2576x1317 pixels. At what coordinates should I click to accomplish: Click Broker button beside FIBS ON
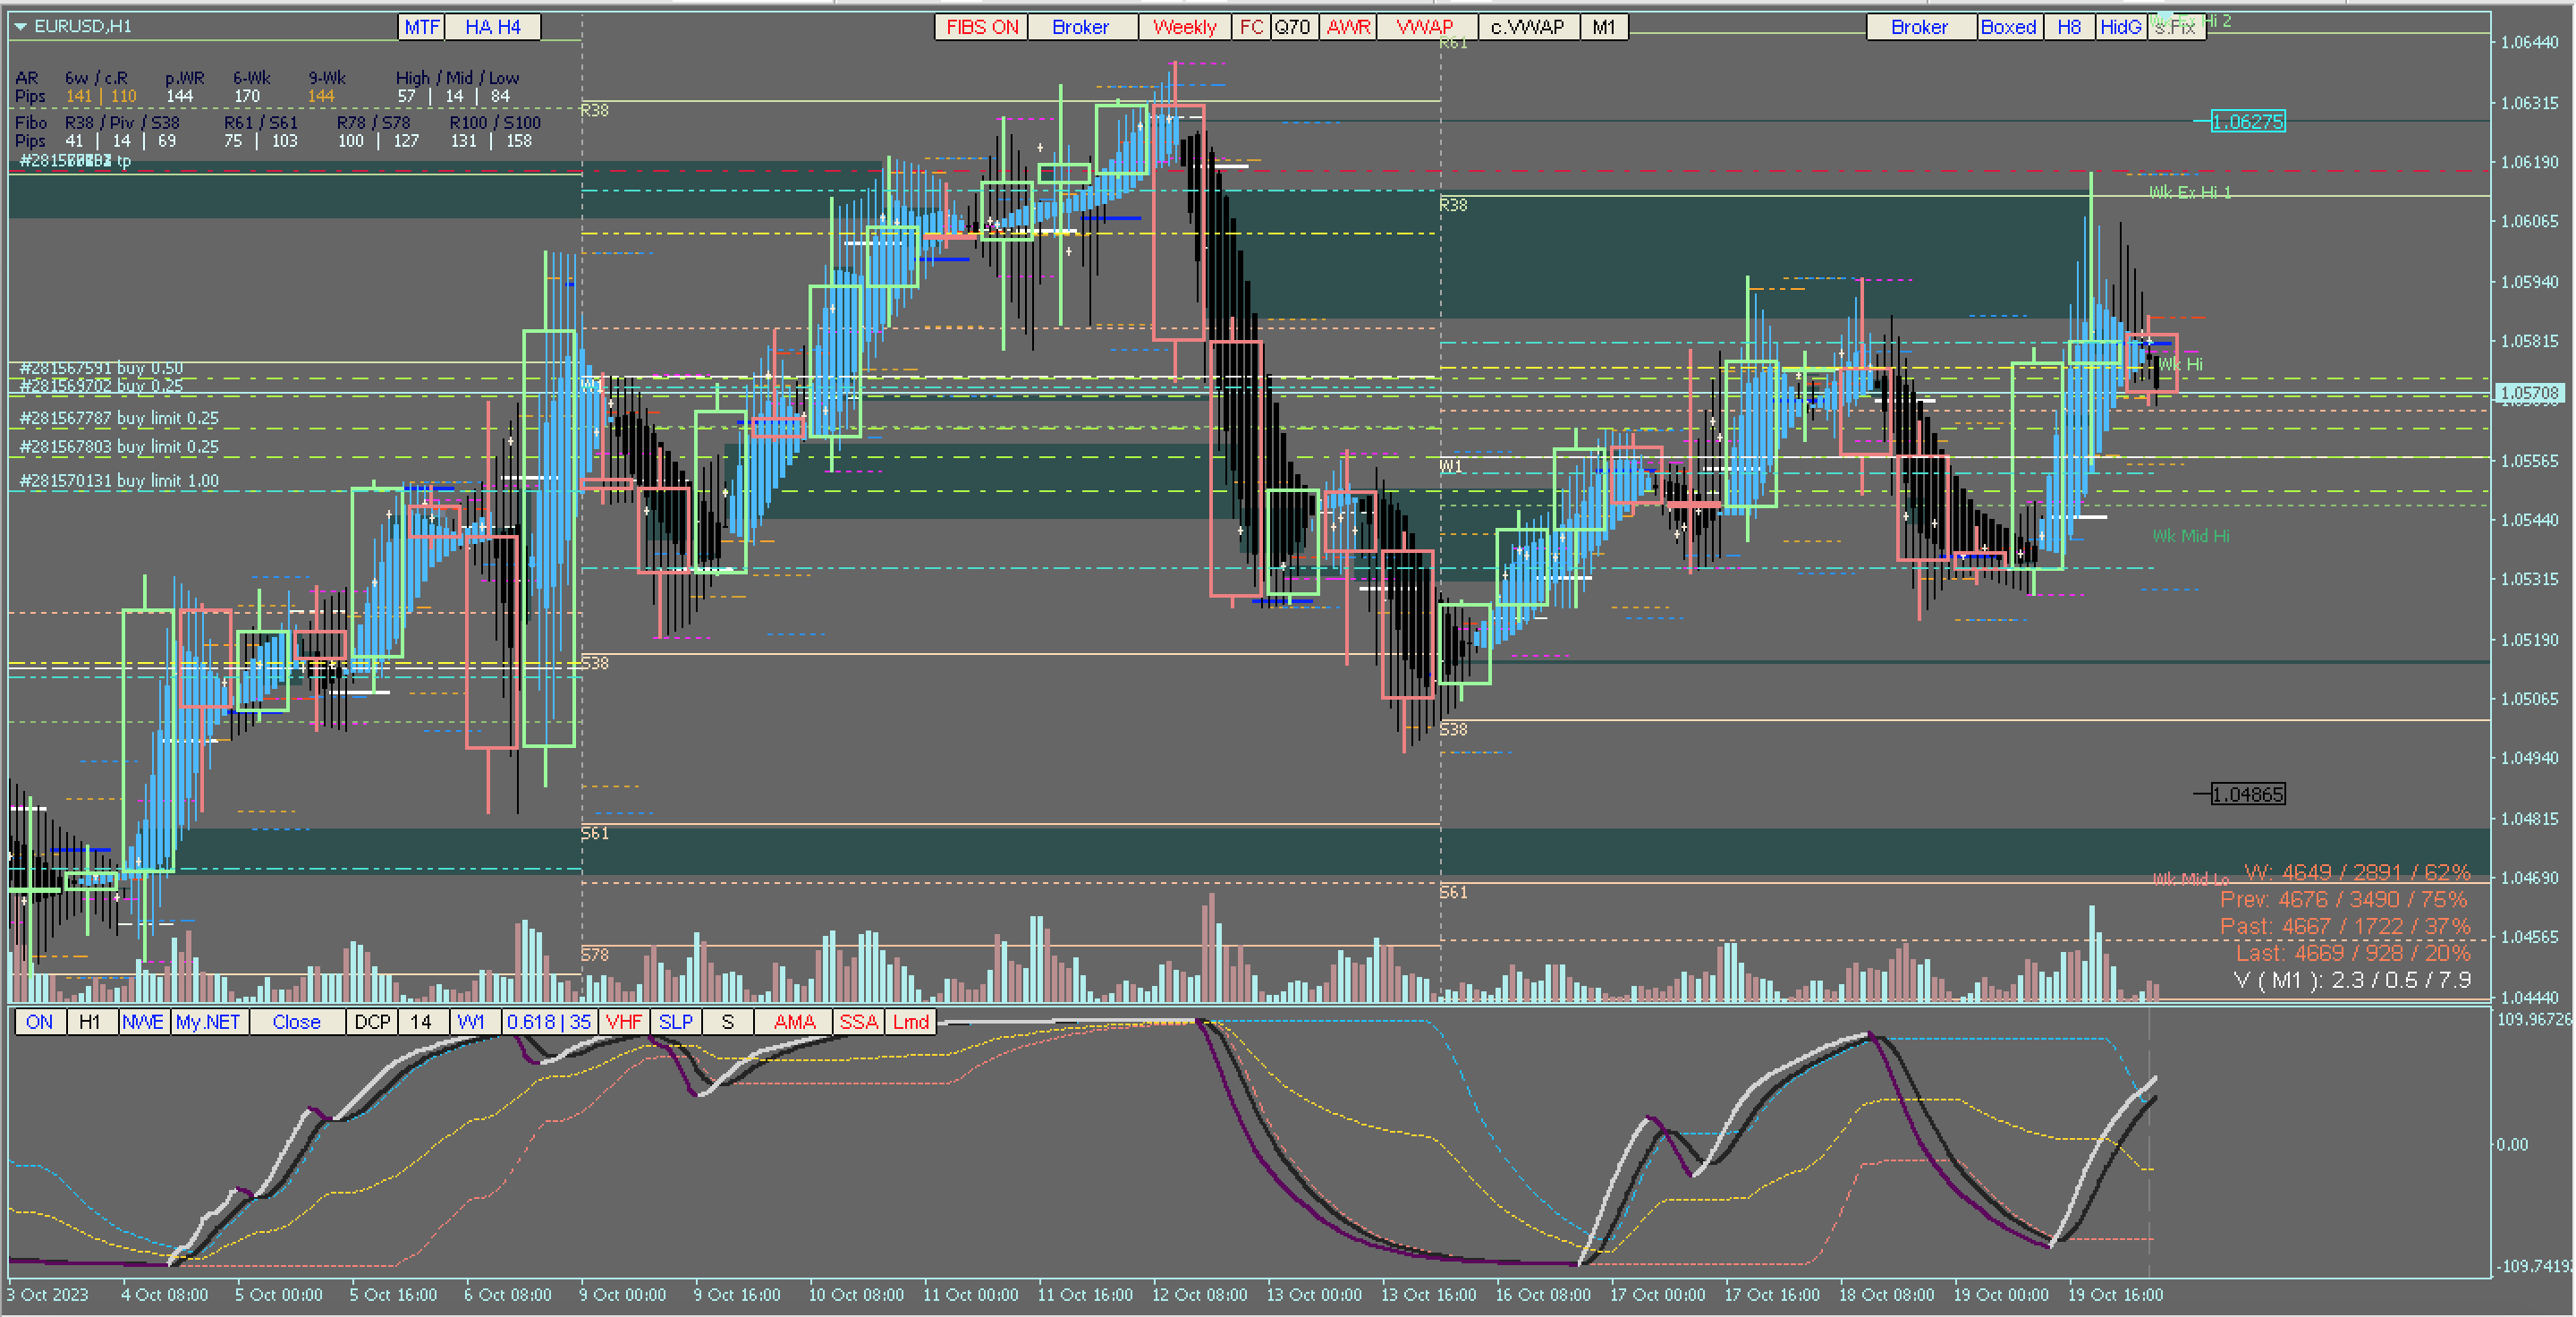1081,27
